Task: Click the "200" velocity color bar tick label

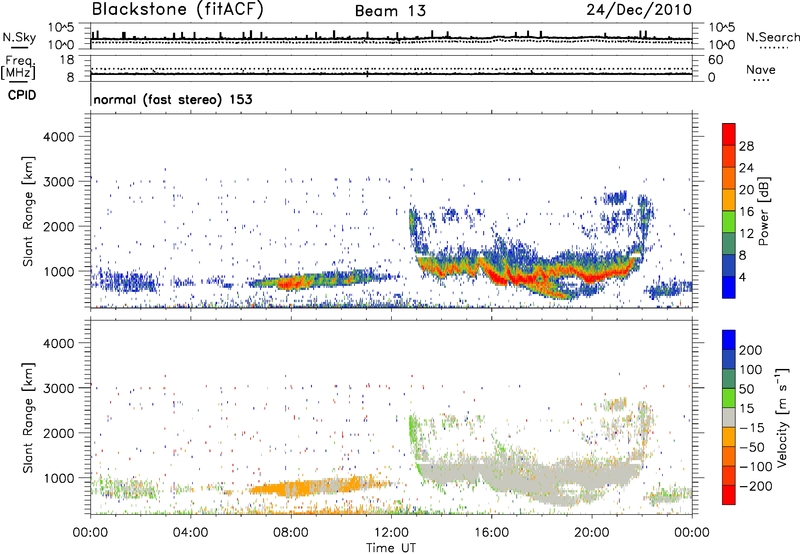Action: [751, 350]
